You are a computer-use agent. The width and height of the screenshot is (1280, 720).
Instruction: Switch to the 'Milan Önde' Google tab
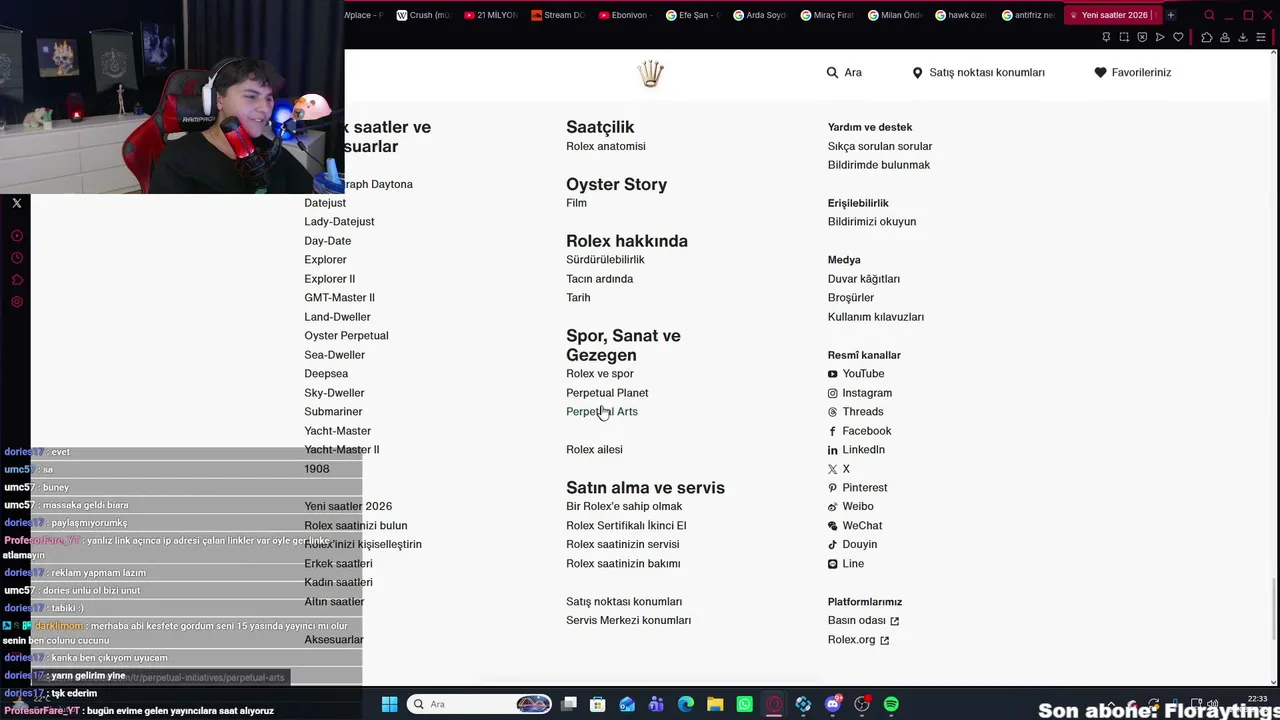point(894,15)
